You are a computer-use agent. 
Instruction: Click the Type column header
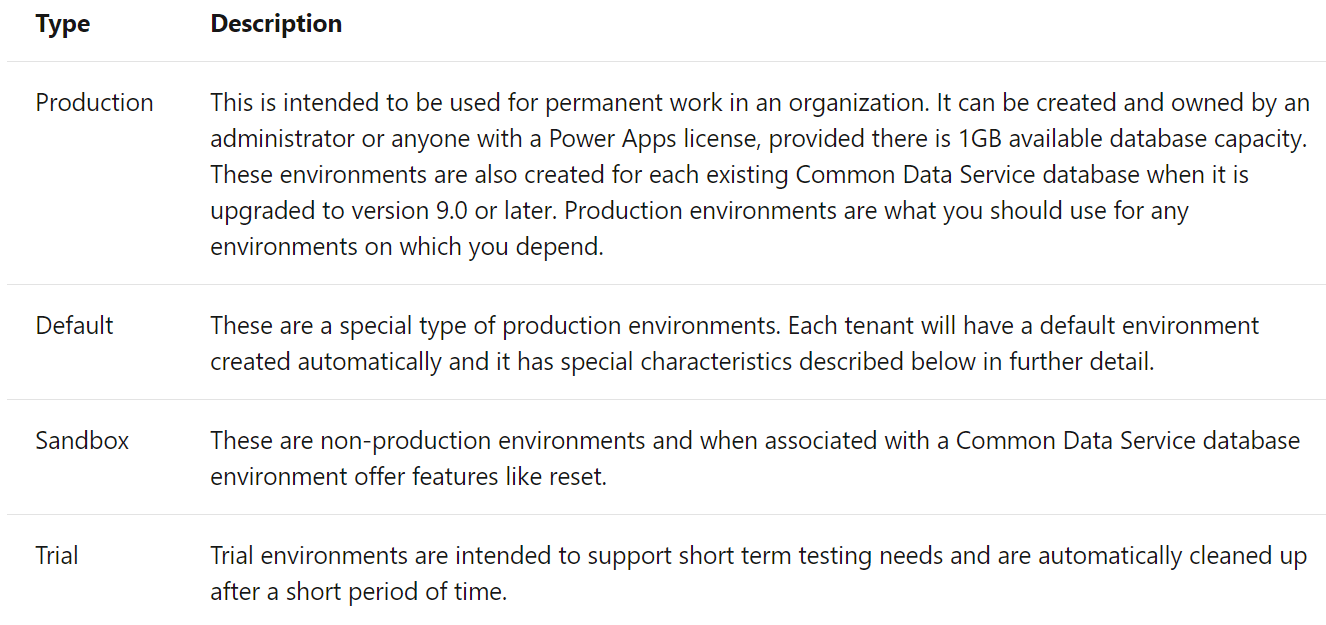63,24
